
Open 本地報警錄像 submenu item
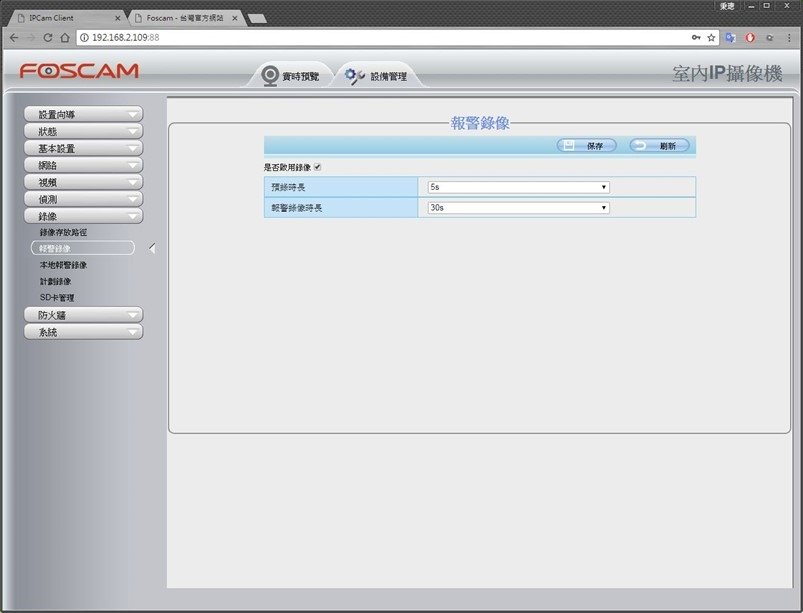coord(64,265)
